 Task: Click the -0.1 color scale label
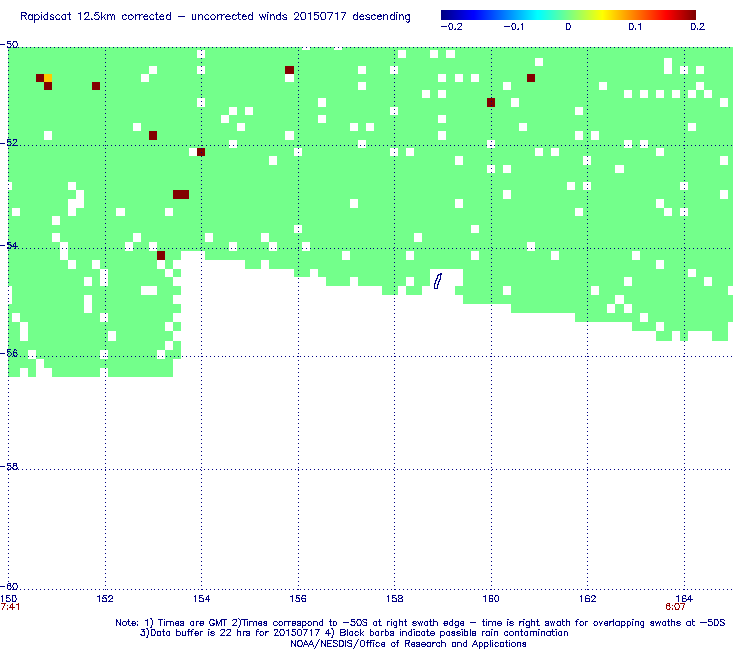(514, 27)
